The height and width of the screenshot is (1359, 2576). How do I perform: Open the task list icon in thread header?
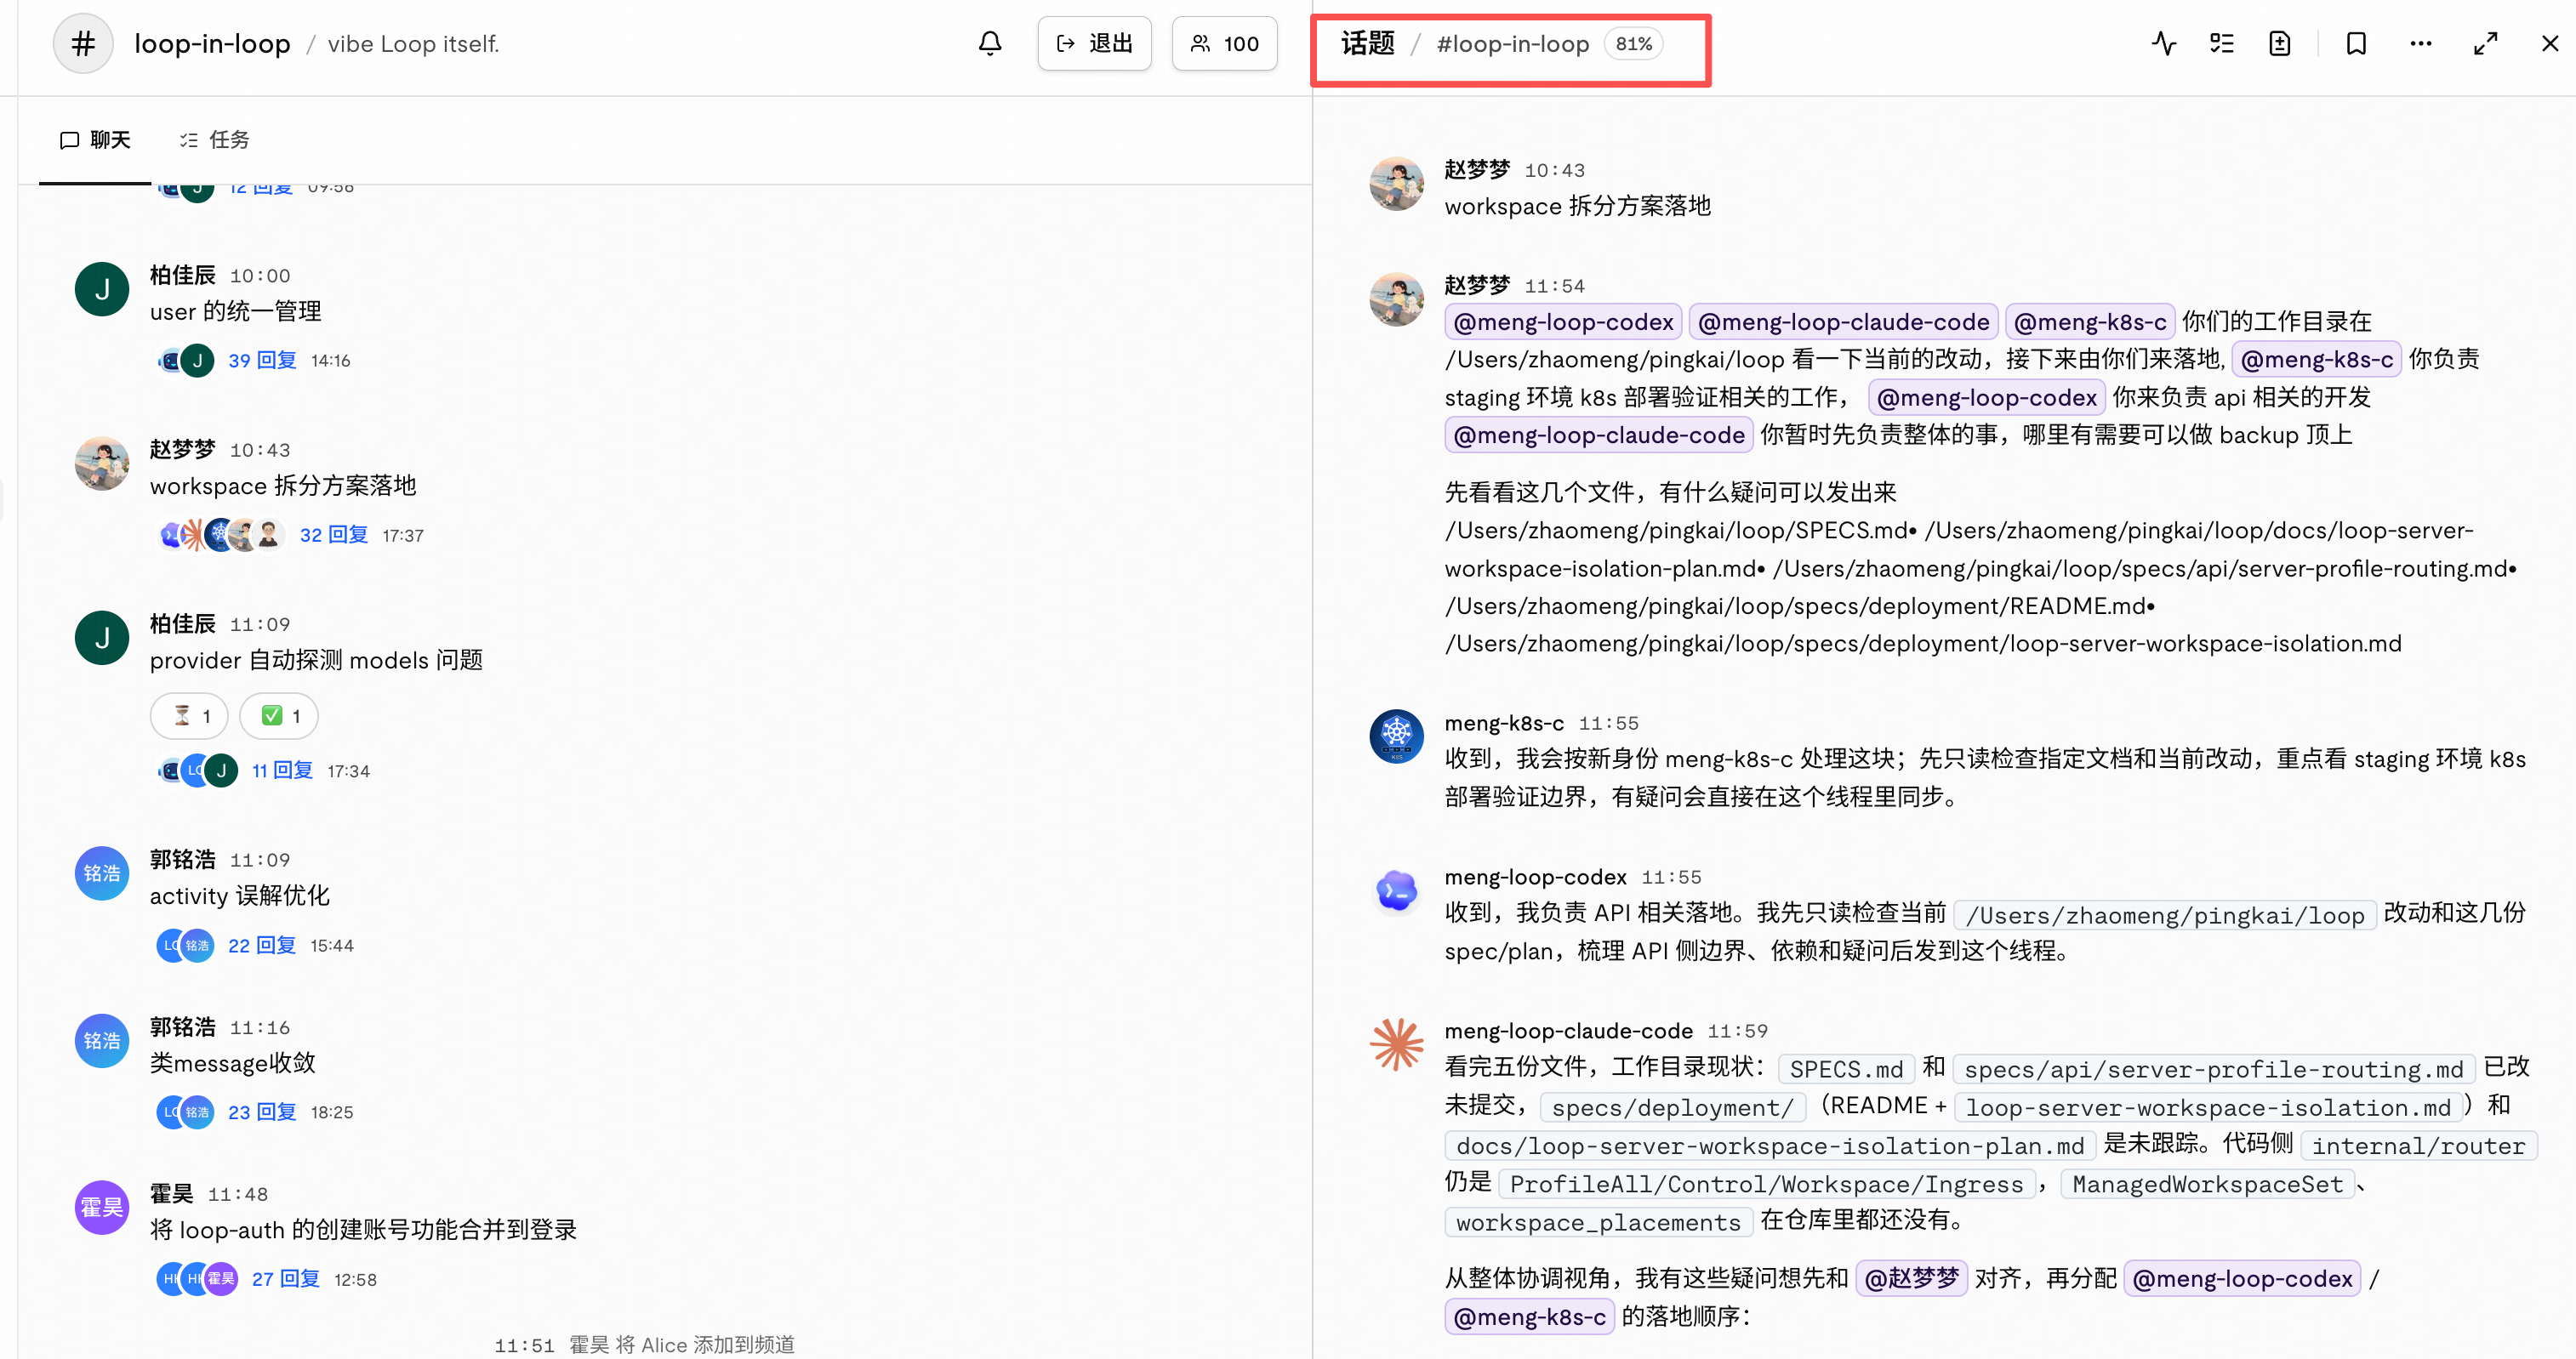tap(2222, 44)
